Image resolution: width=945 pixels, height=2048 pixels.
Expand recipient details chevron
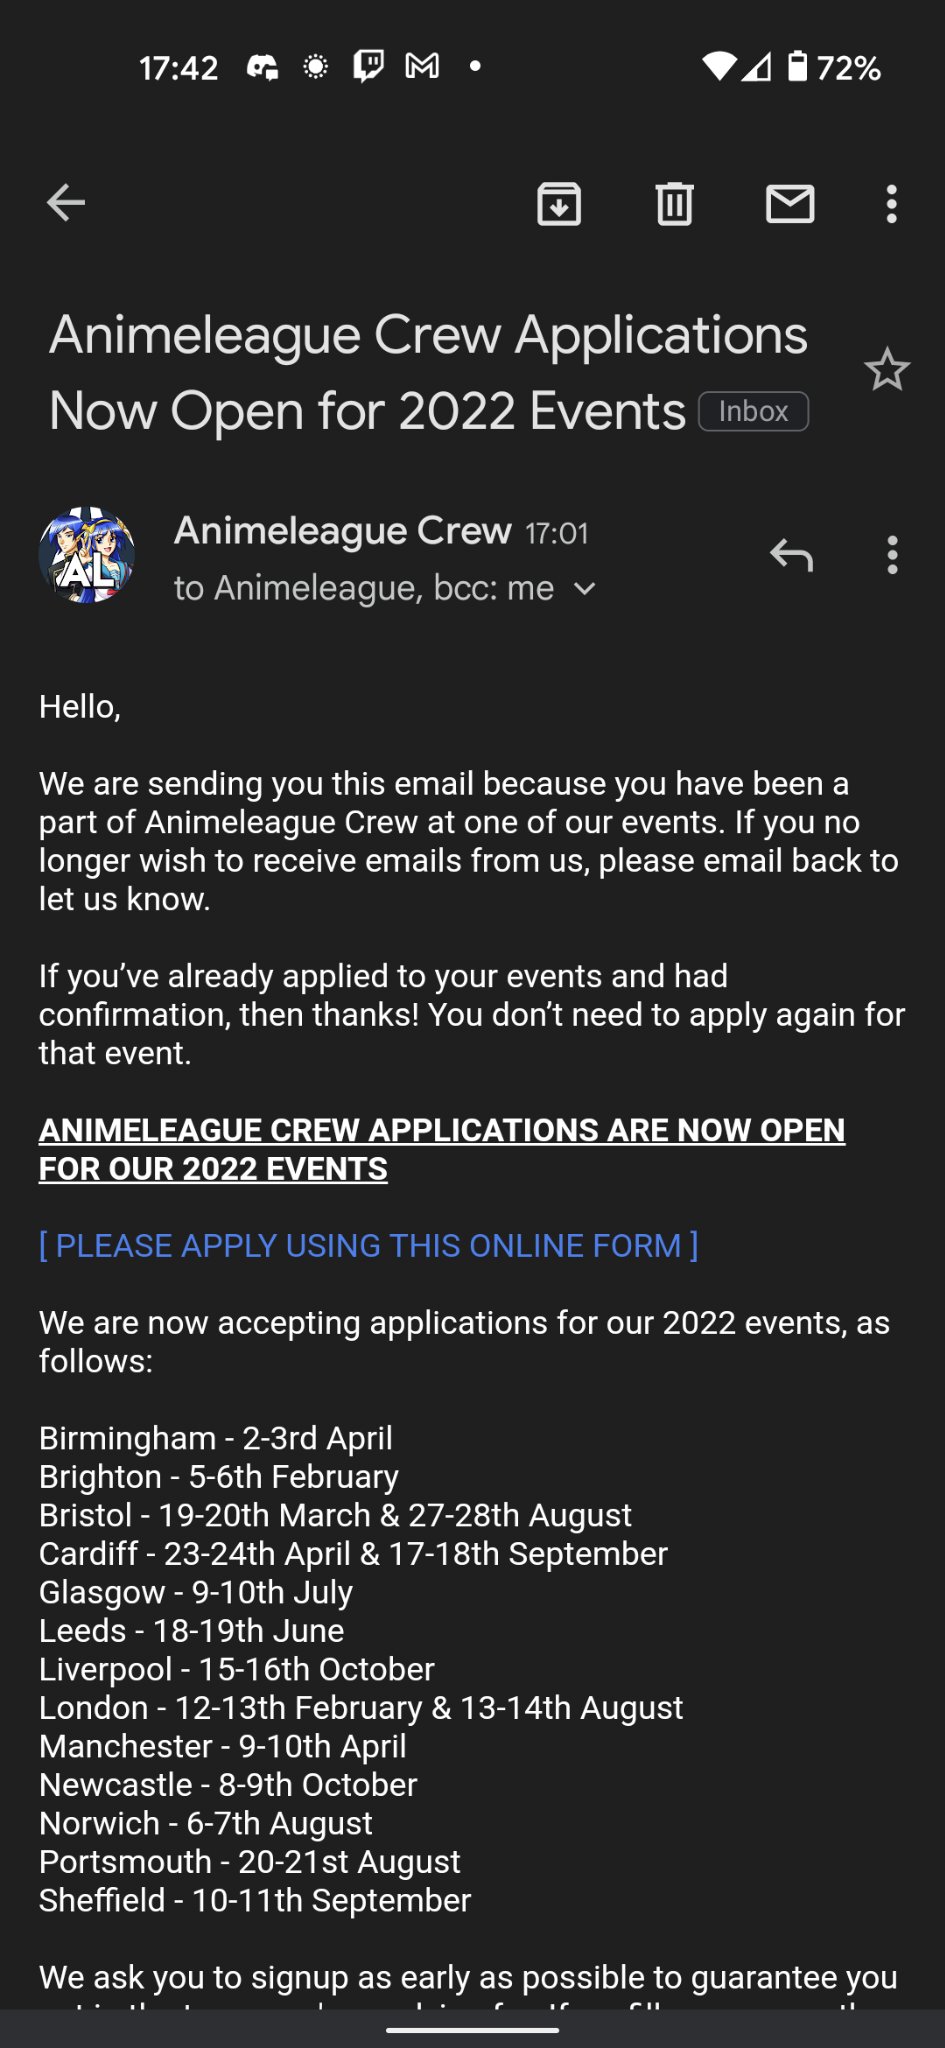pyautogui.click(x=585, y=589)
